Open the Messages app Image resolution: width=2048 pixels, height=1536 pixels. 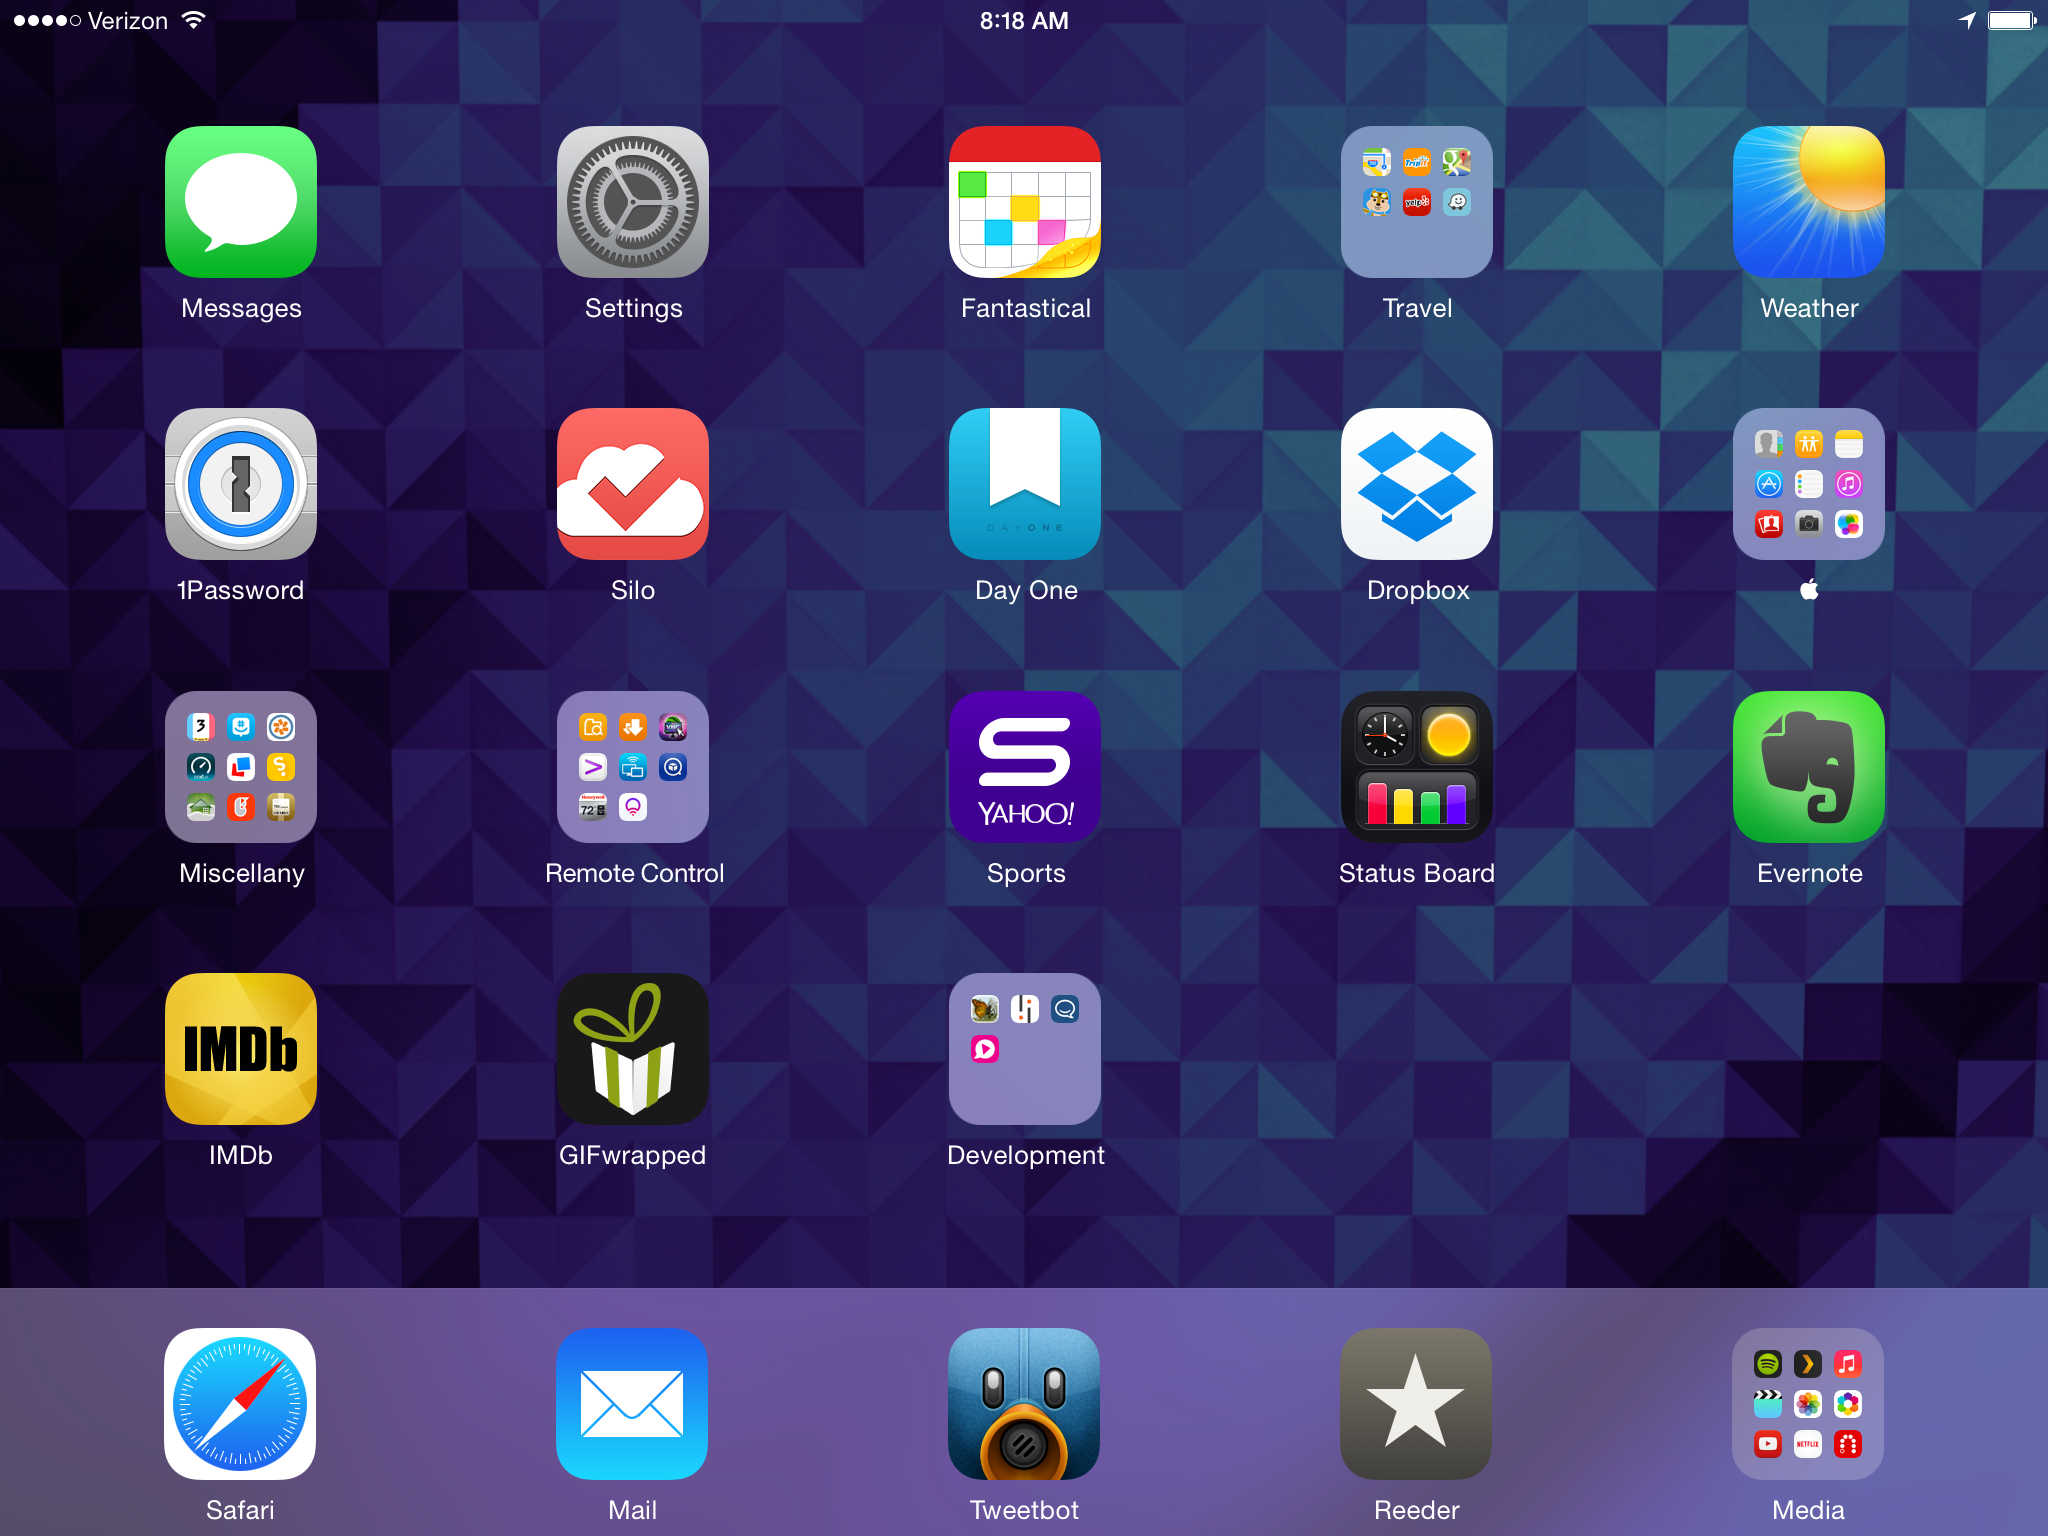pyautogui.click(x=241, y=202)
